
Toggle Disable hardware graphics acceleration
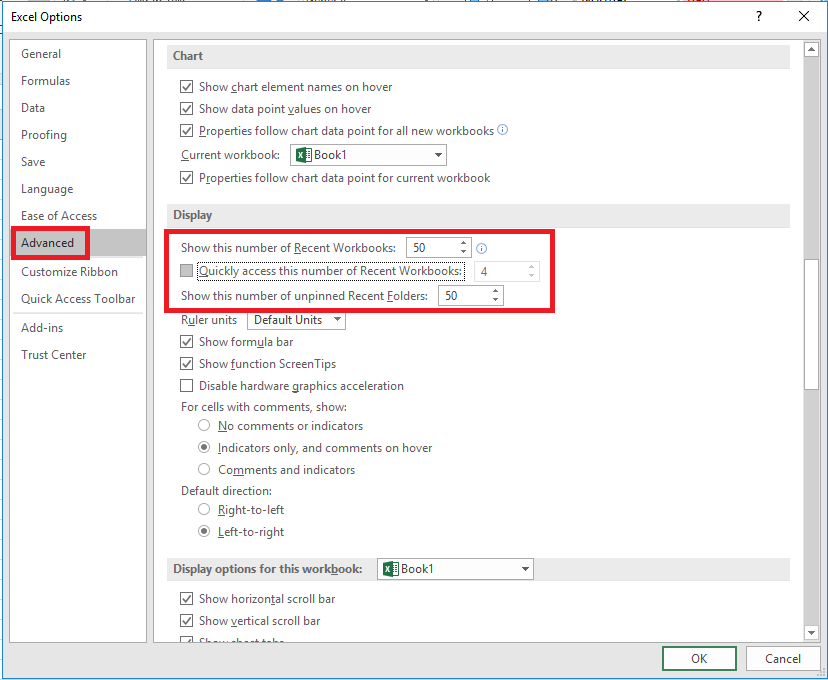(187, 386)
